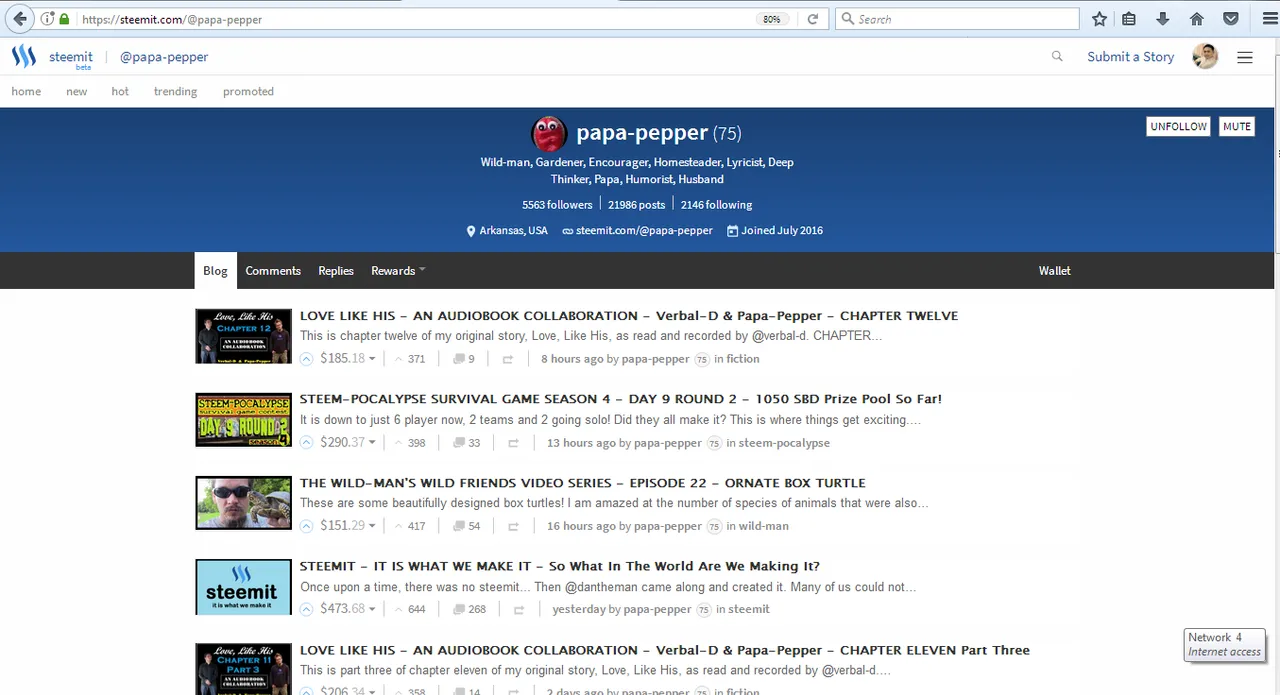
Task: Open the fiction tag on Chapter Twelve post
Action: (x=743, y=359)
